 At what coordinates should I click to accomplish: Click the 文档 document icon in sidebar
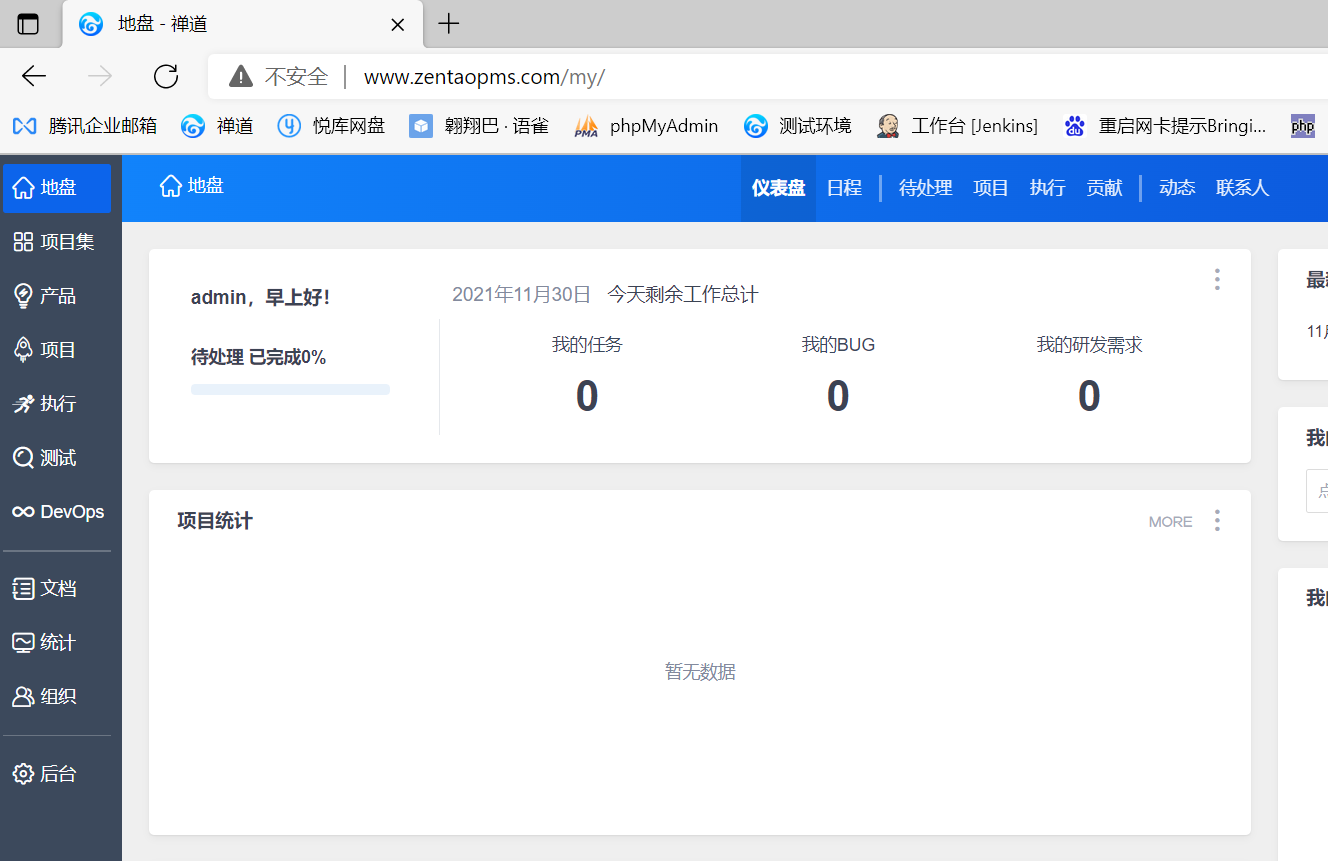click(x=23, y=589)
